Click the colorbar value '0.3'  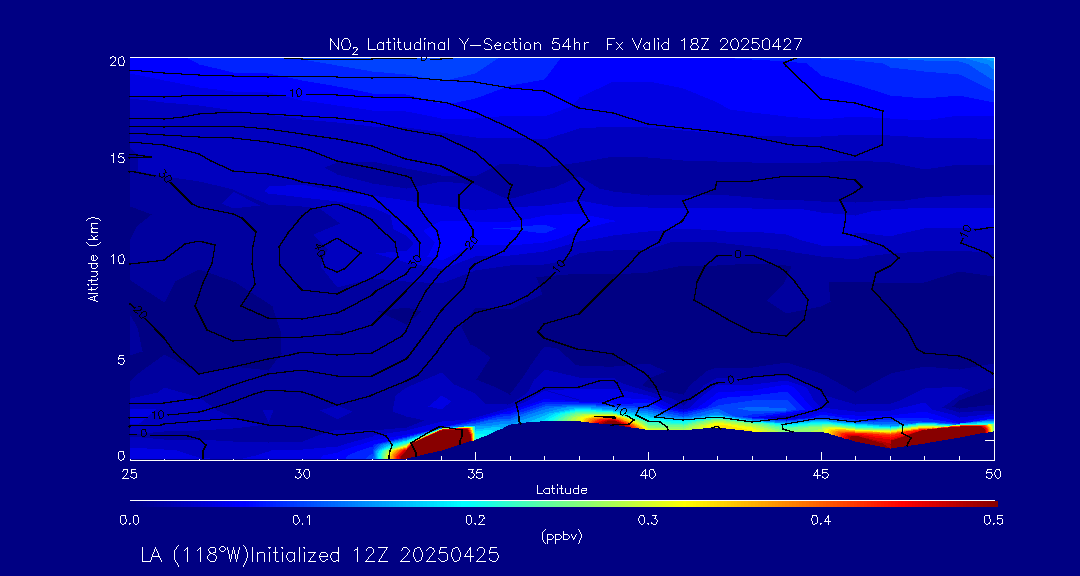coord(648,521)
